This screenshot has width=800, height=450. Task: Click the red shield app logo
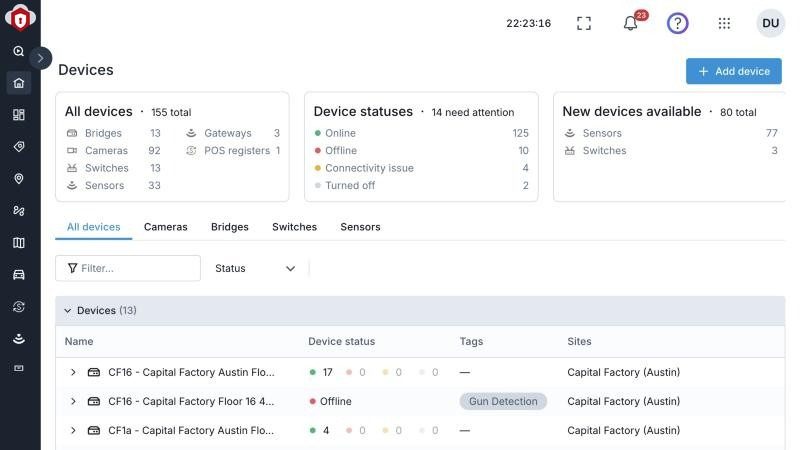click(x=20, y=18)
